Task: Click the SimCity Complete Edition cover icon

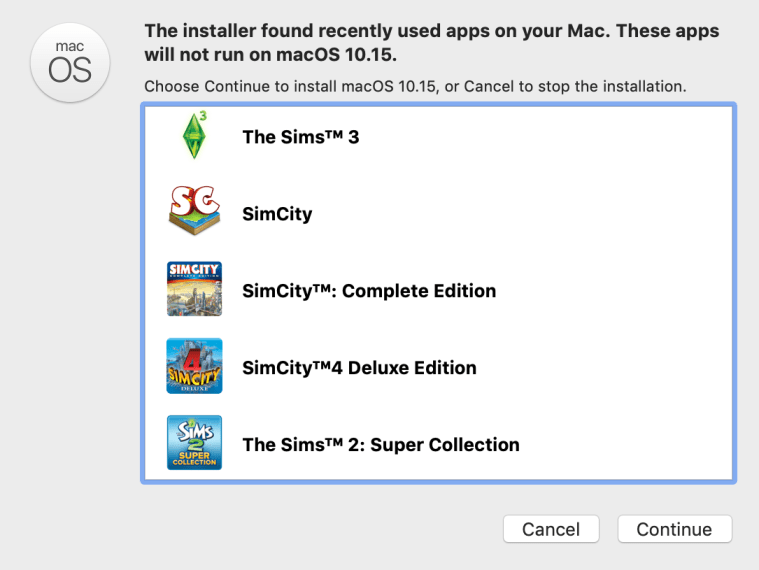Action: click(x=194, y=289)
